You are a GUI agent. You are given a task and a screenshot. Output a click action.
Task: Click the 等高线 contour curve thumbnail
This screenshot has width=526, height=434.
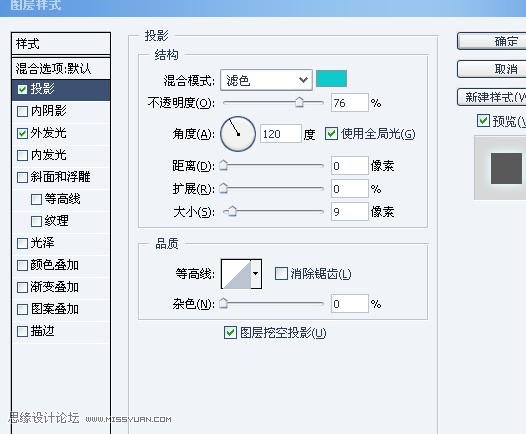click(x=236, y=274)
